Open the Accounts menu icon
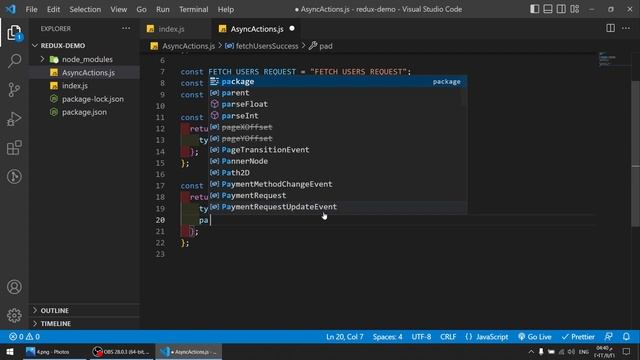This screenshot has height=360, width=640. [14, 287]
